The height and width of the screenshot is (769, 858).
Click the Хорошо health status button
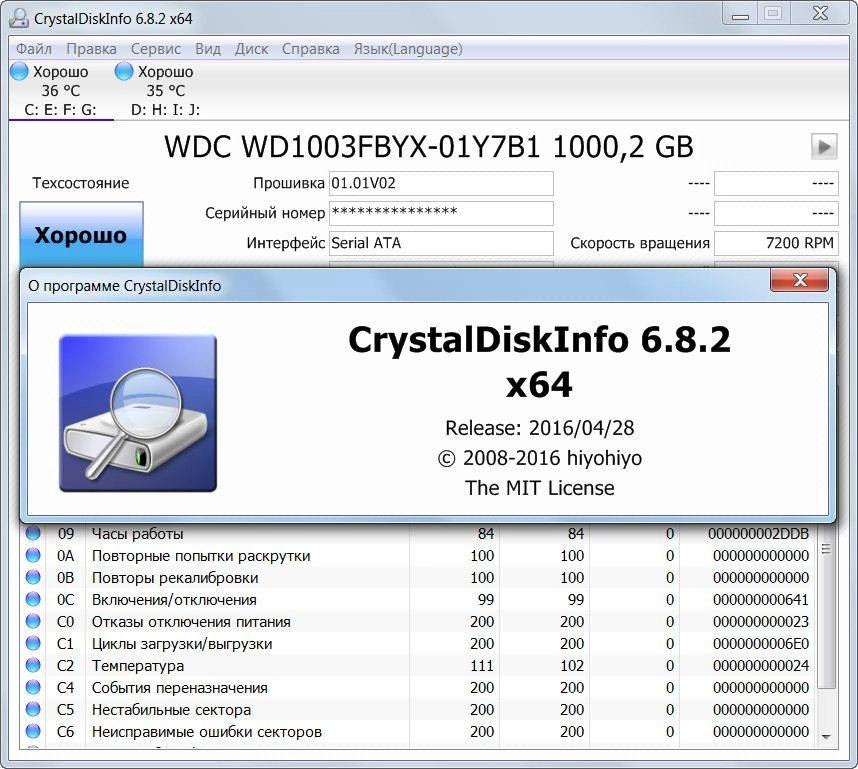point(82,234)
